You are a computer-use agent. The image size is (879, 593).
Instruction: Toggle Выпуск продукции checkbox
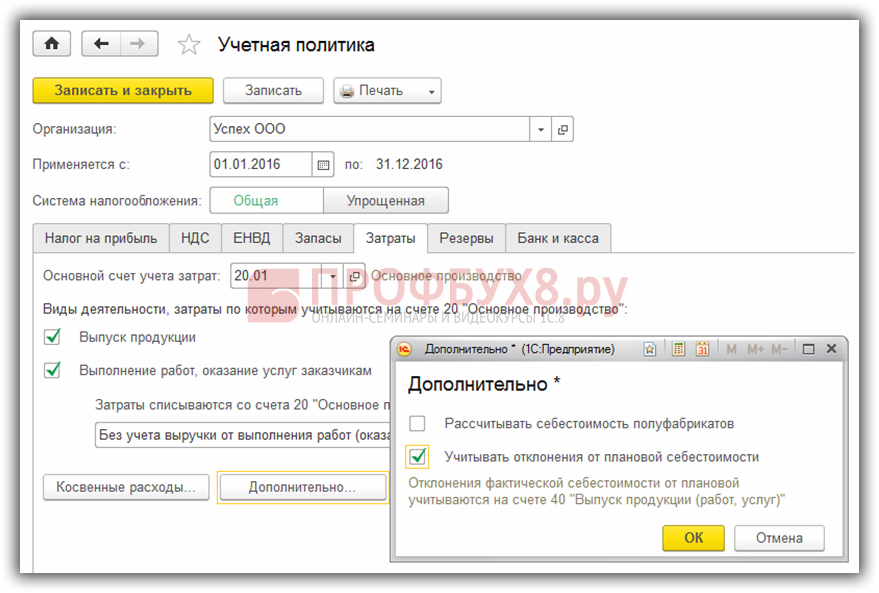(x=53, y=337)
